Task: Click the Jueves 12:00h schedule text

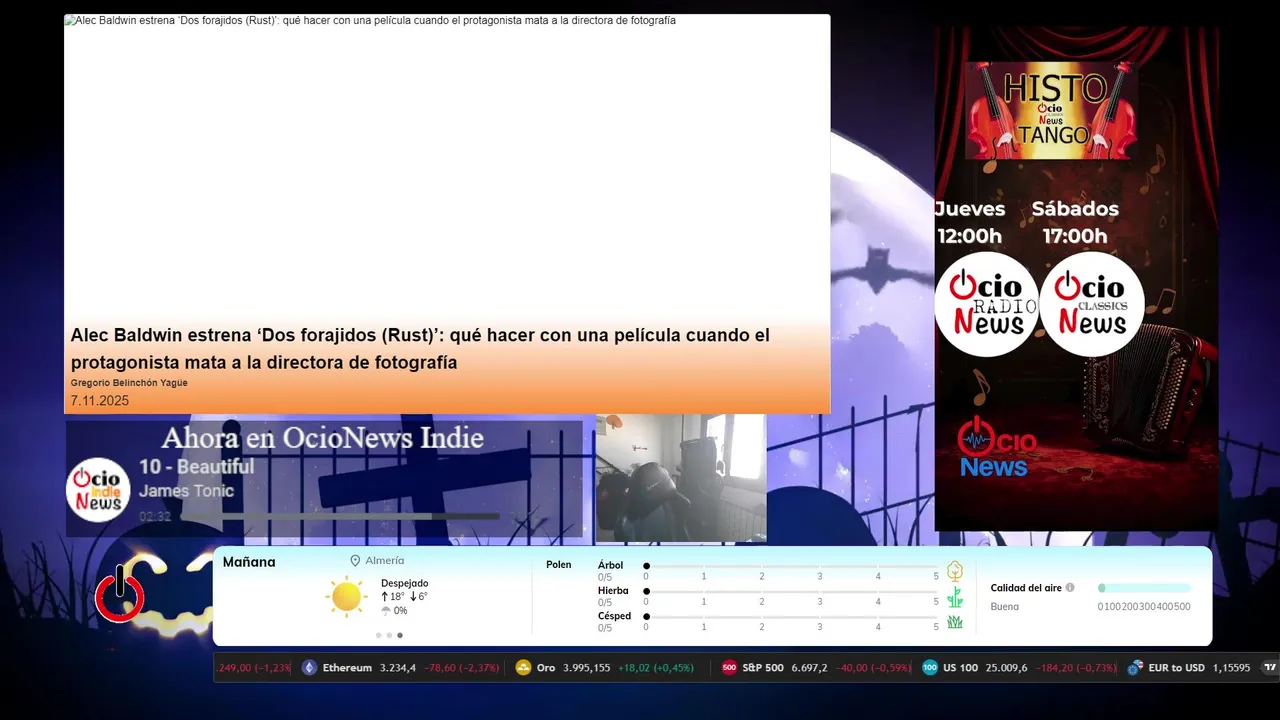Action: (970, 222)
